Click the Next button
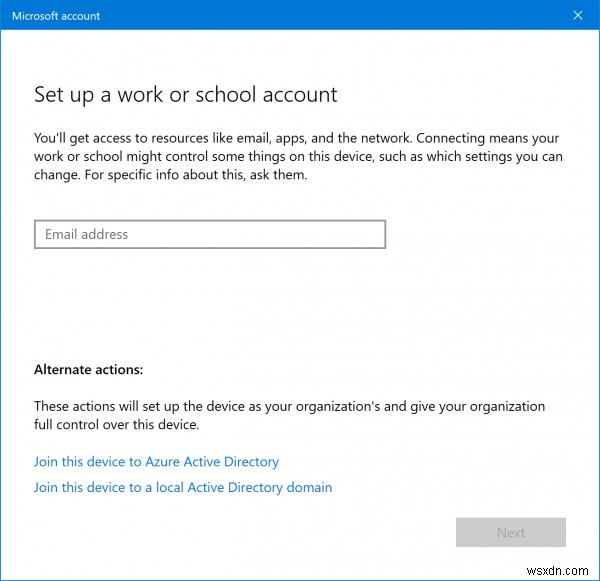Viewport: 600px width, 581px height. (510, 532)
